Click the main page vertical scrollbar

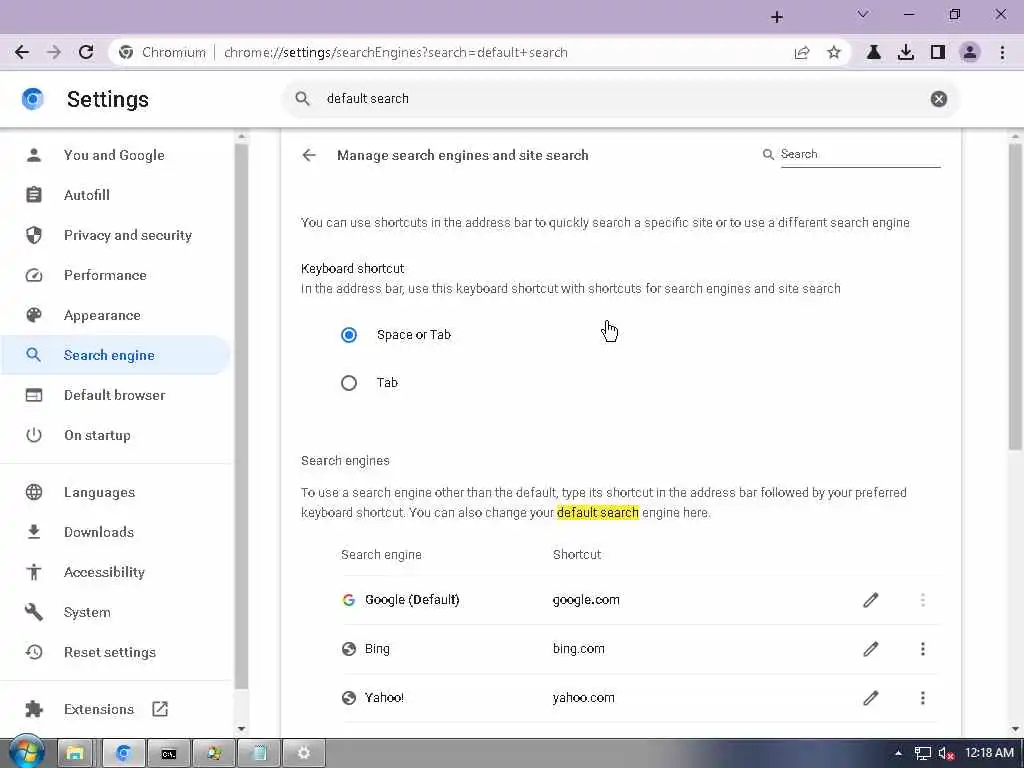1014,297
